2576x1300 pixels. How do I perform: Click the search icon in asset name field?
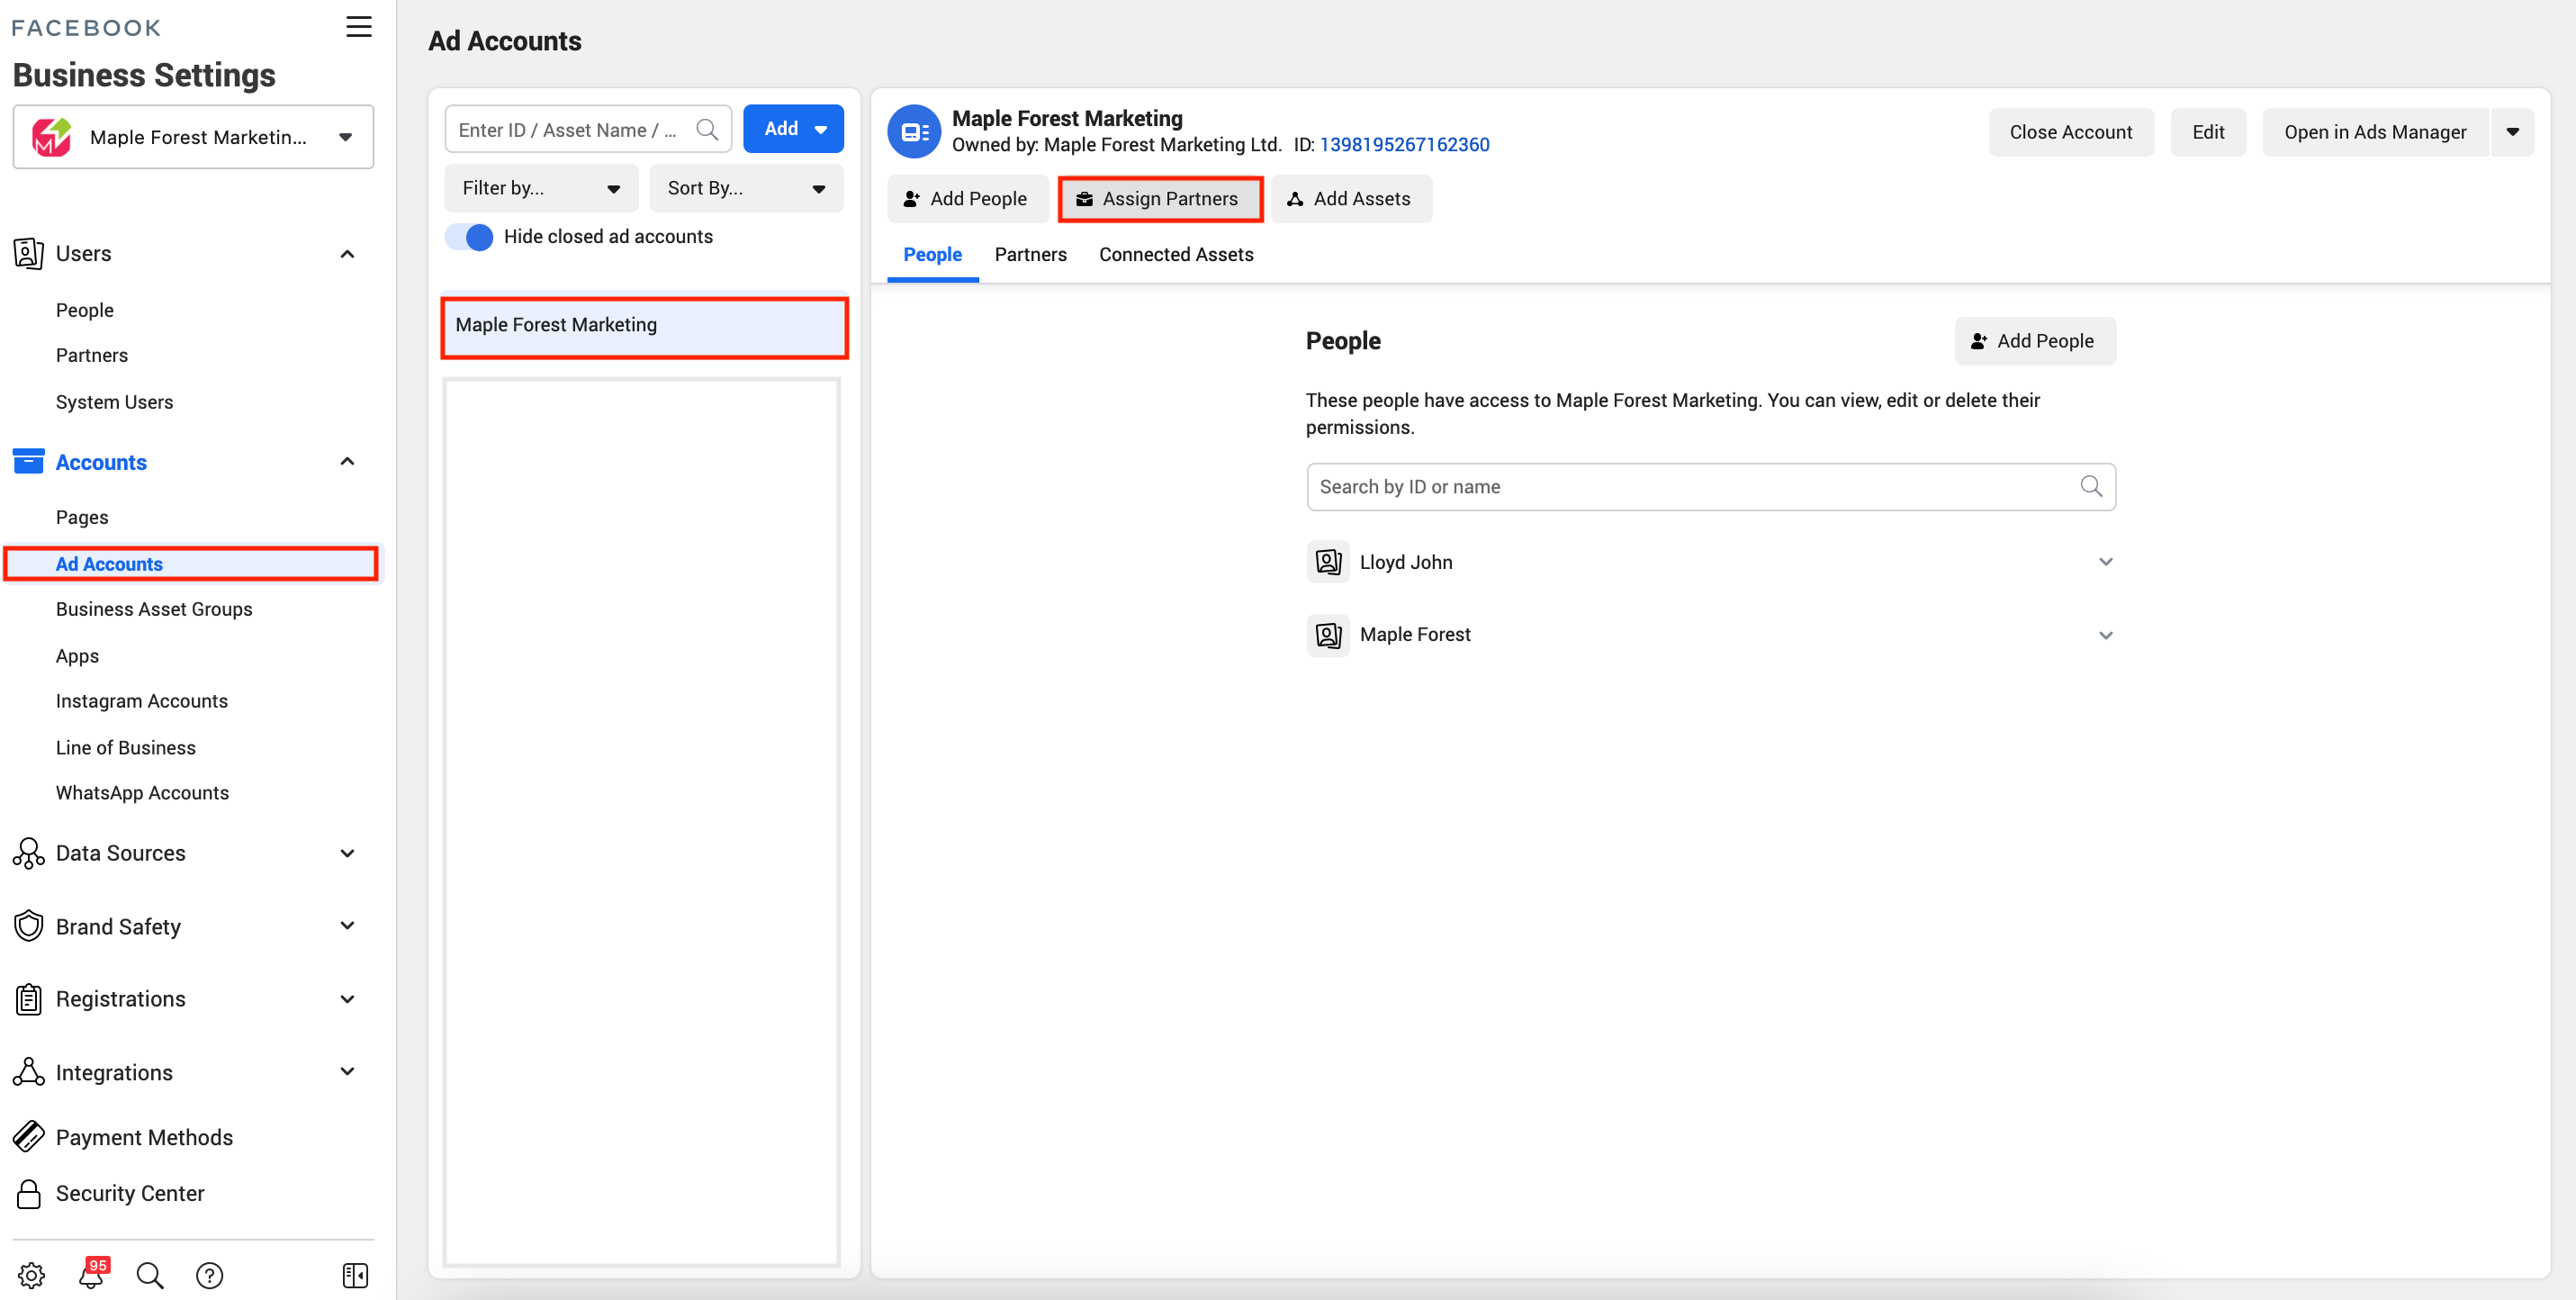pyautogui.click(x=707, y=129)
